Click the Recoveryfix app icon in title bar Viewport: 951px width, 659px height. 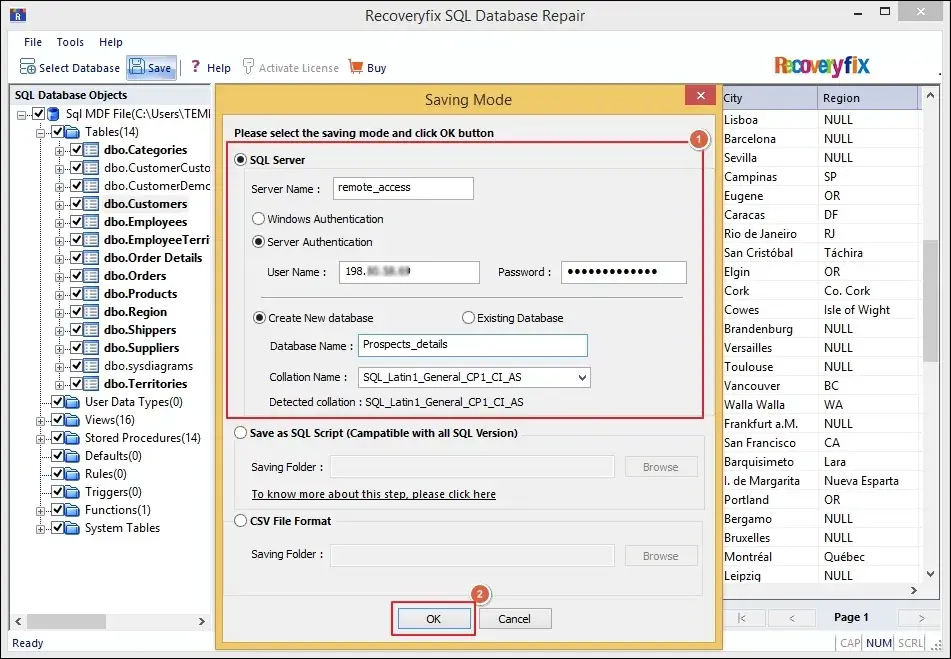point(18,15)
